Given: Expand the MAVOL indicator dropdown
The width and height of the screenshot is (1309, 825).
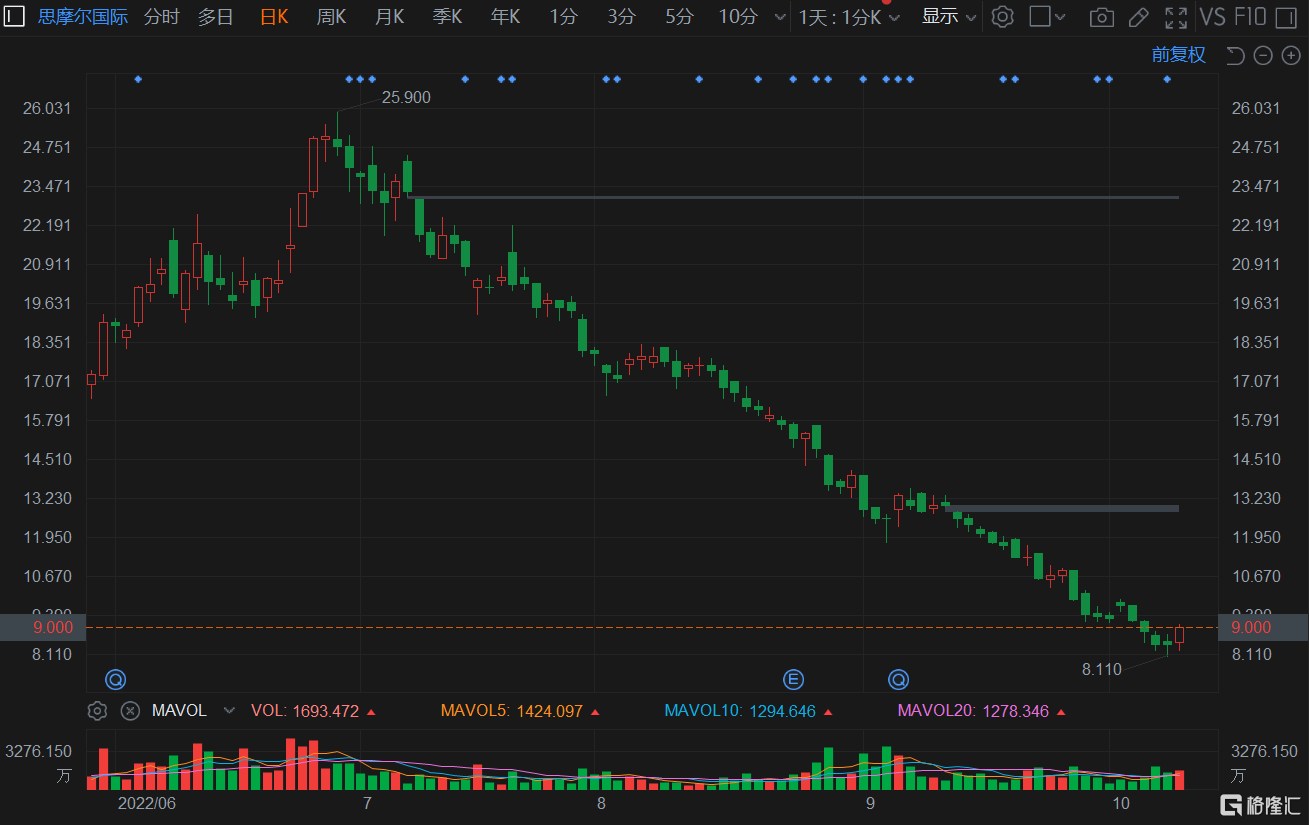Looking at the screenshot, I should [229, 711].
